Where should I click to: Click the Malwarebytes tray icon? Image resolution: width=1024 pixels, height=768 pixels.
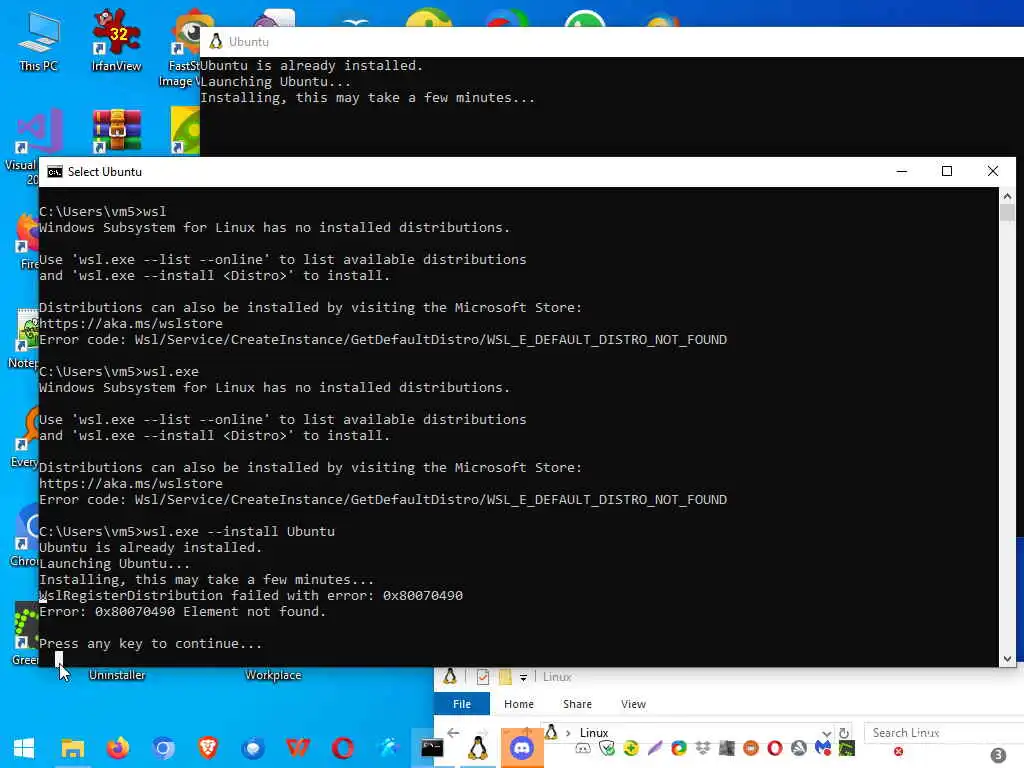pos(823,748)
